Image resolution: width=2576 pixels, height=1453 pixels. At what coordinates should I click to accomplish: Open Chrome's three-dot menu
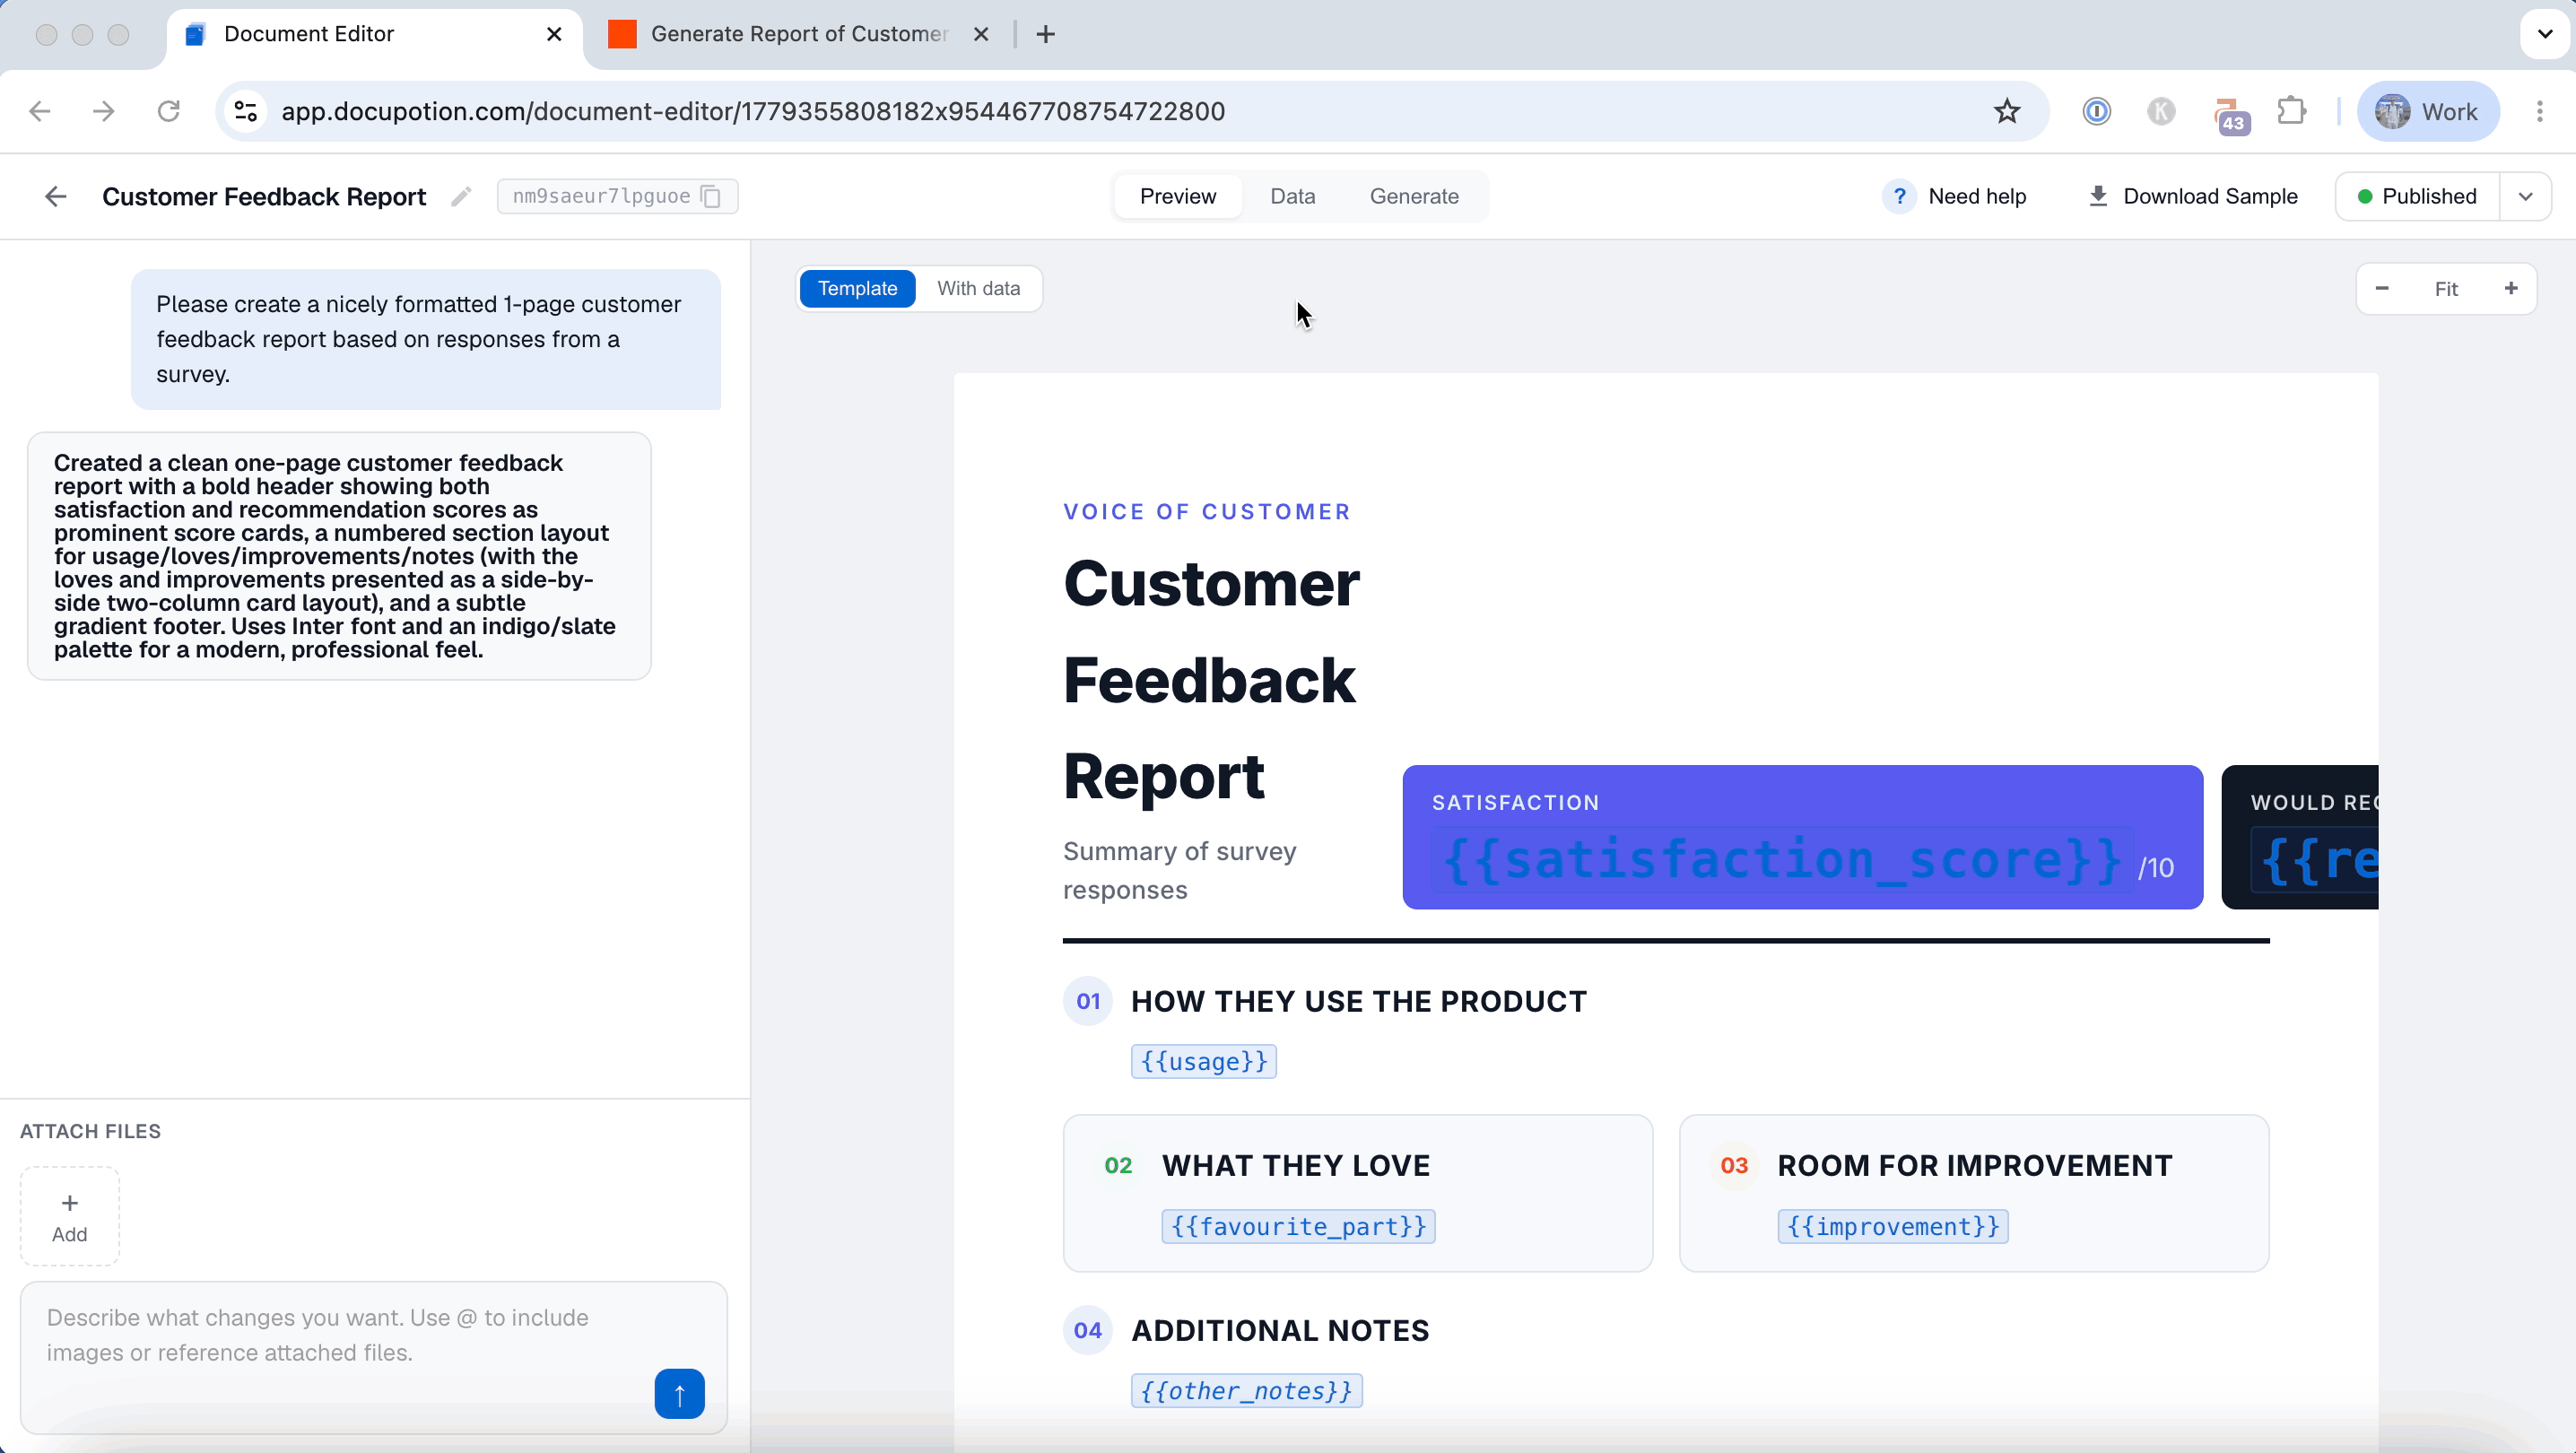[x=2540, y=111]
